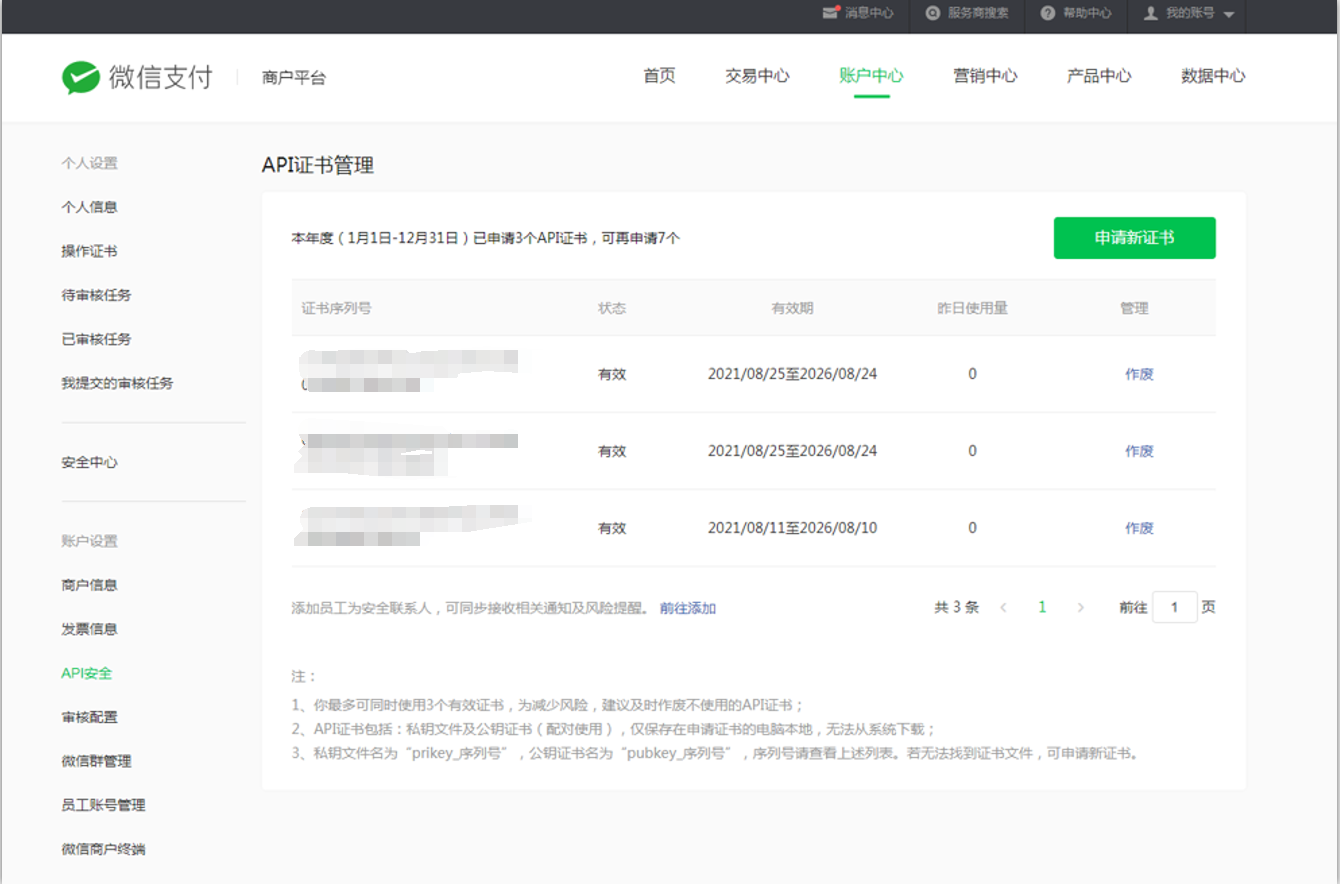Click the 个人设置 sidebar section heading
The height and width of the screenshot is (884, 1340).
click(89, 163)
